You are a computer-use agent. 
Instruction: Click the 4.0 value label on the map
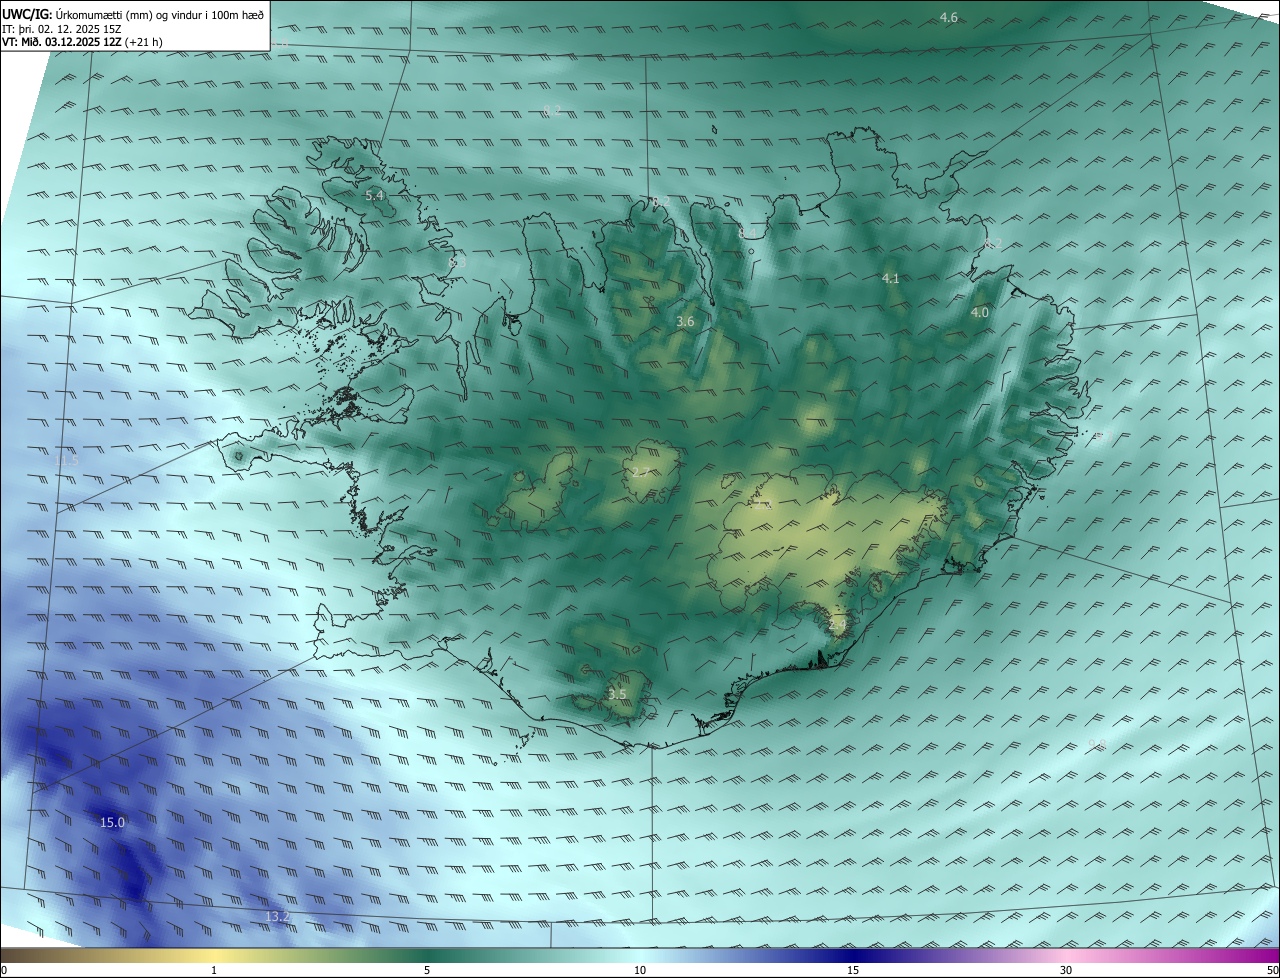click(980, 313)
